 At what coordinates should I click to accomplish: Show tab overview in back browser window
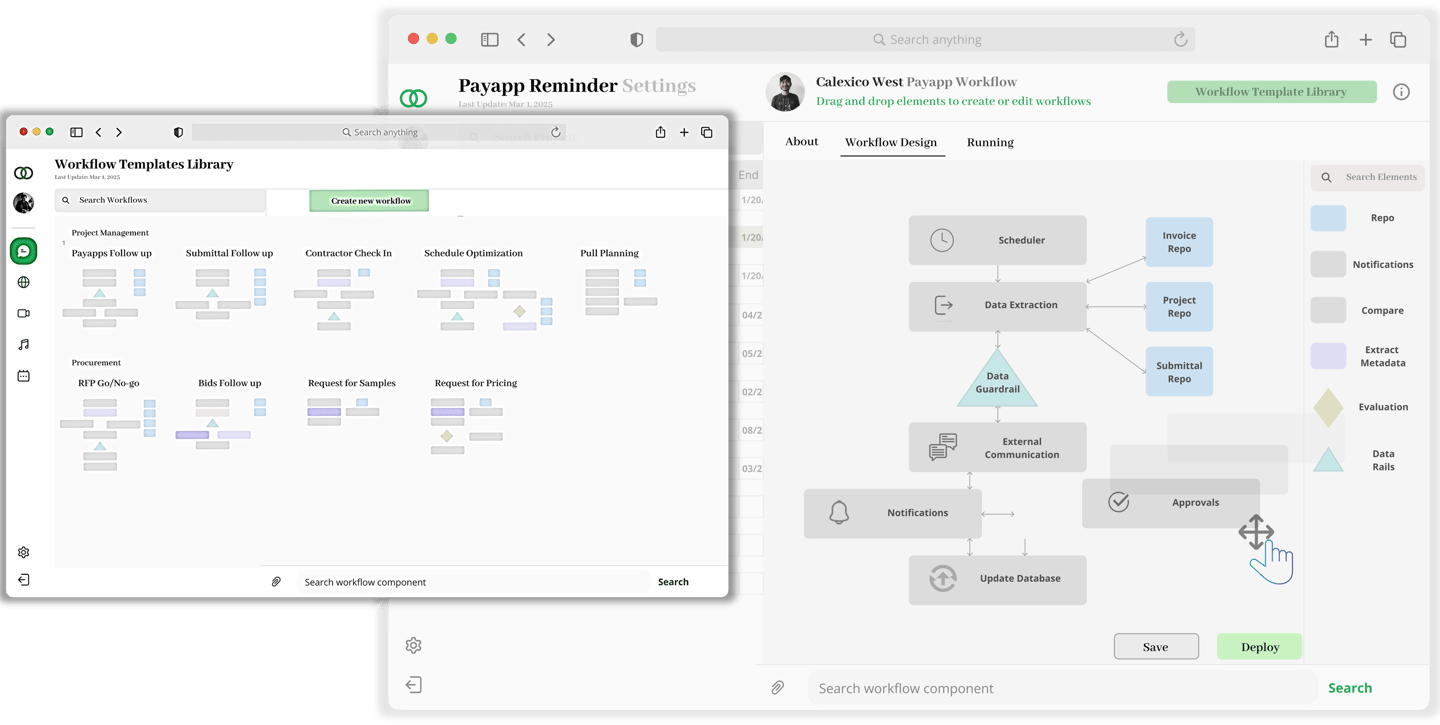point(1398,40)
